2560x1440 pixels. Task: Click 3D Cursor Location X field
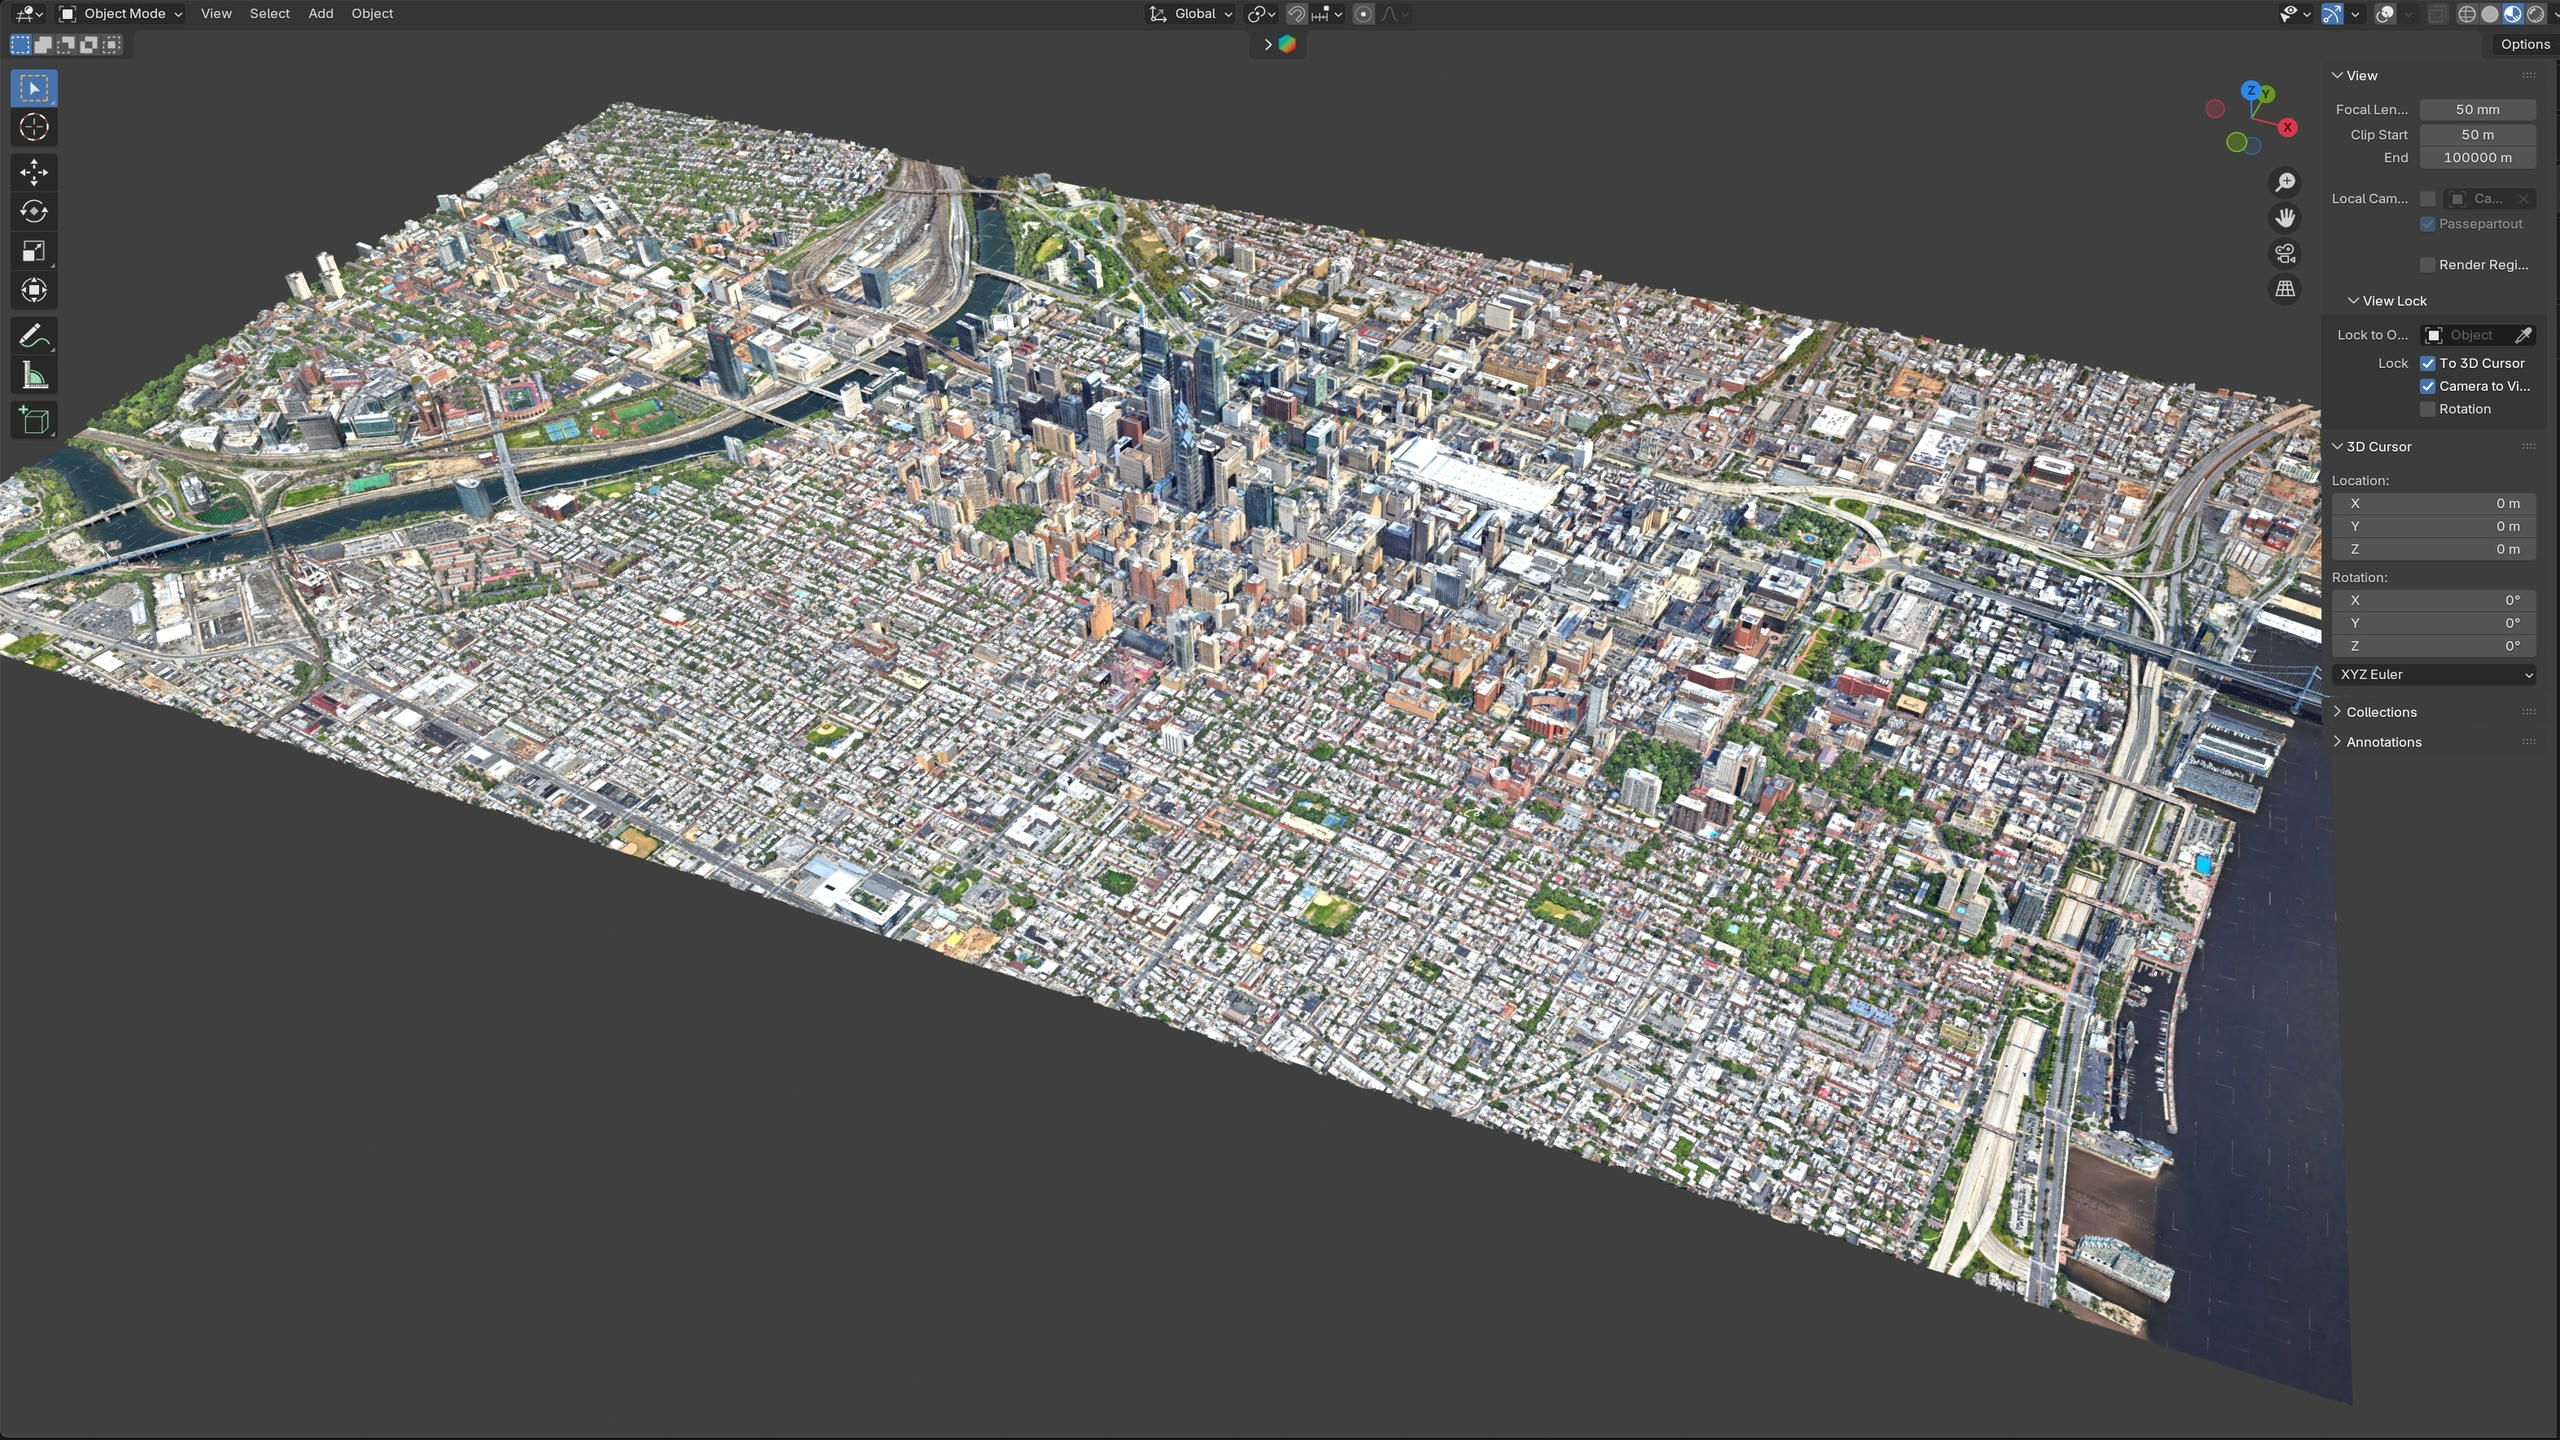click(2434, 504)
